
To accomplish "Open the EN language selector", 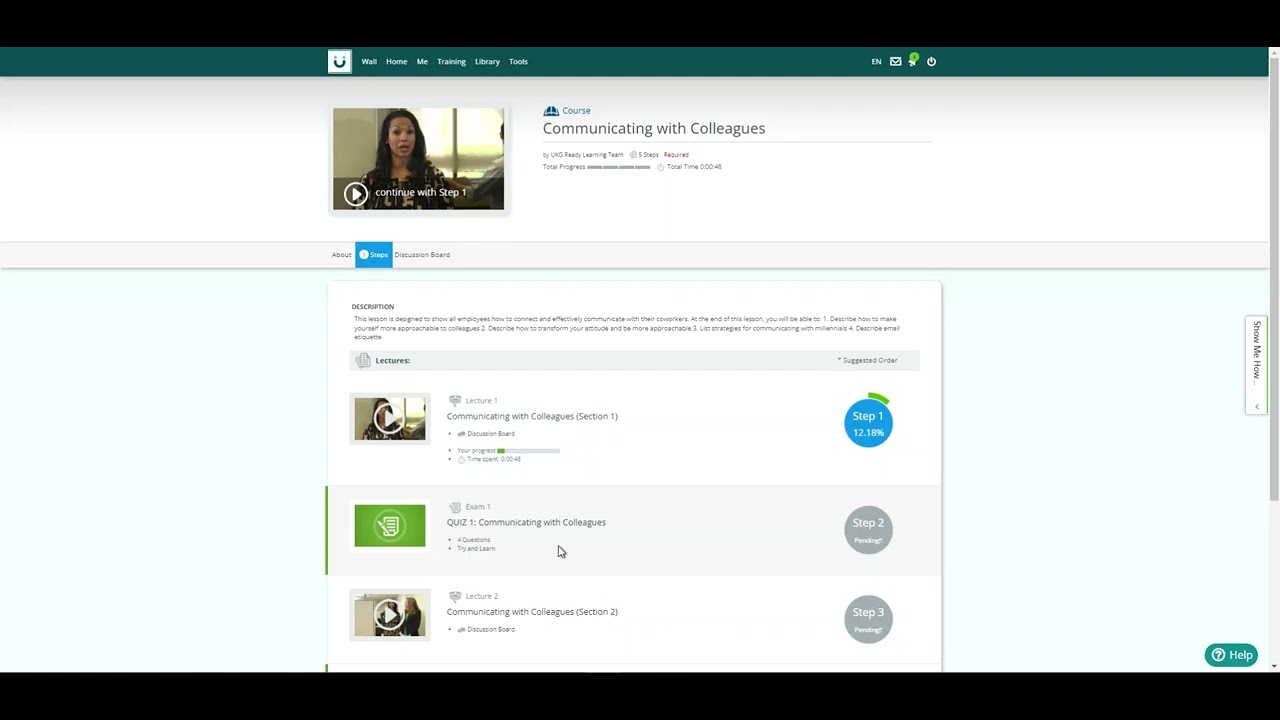I will coord(876,61).
